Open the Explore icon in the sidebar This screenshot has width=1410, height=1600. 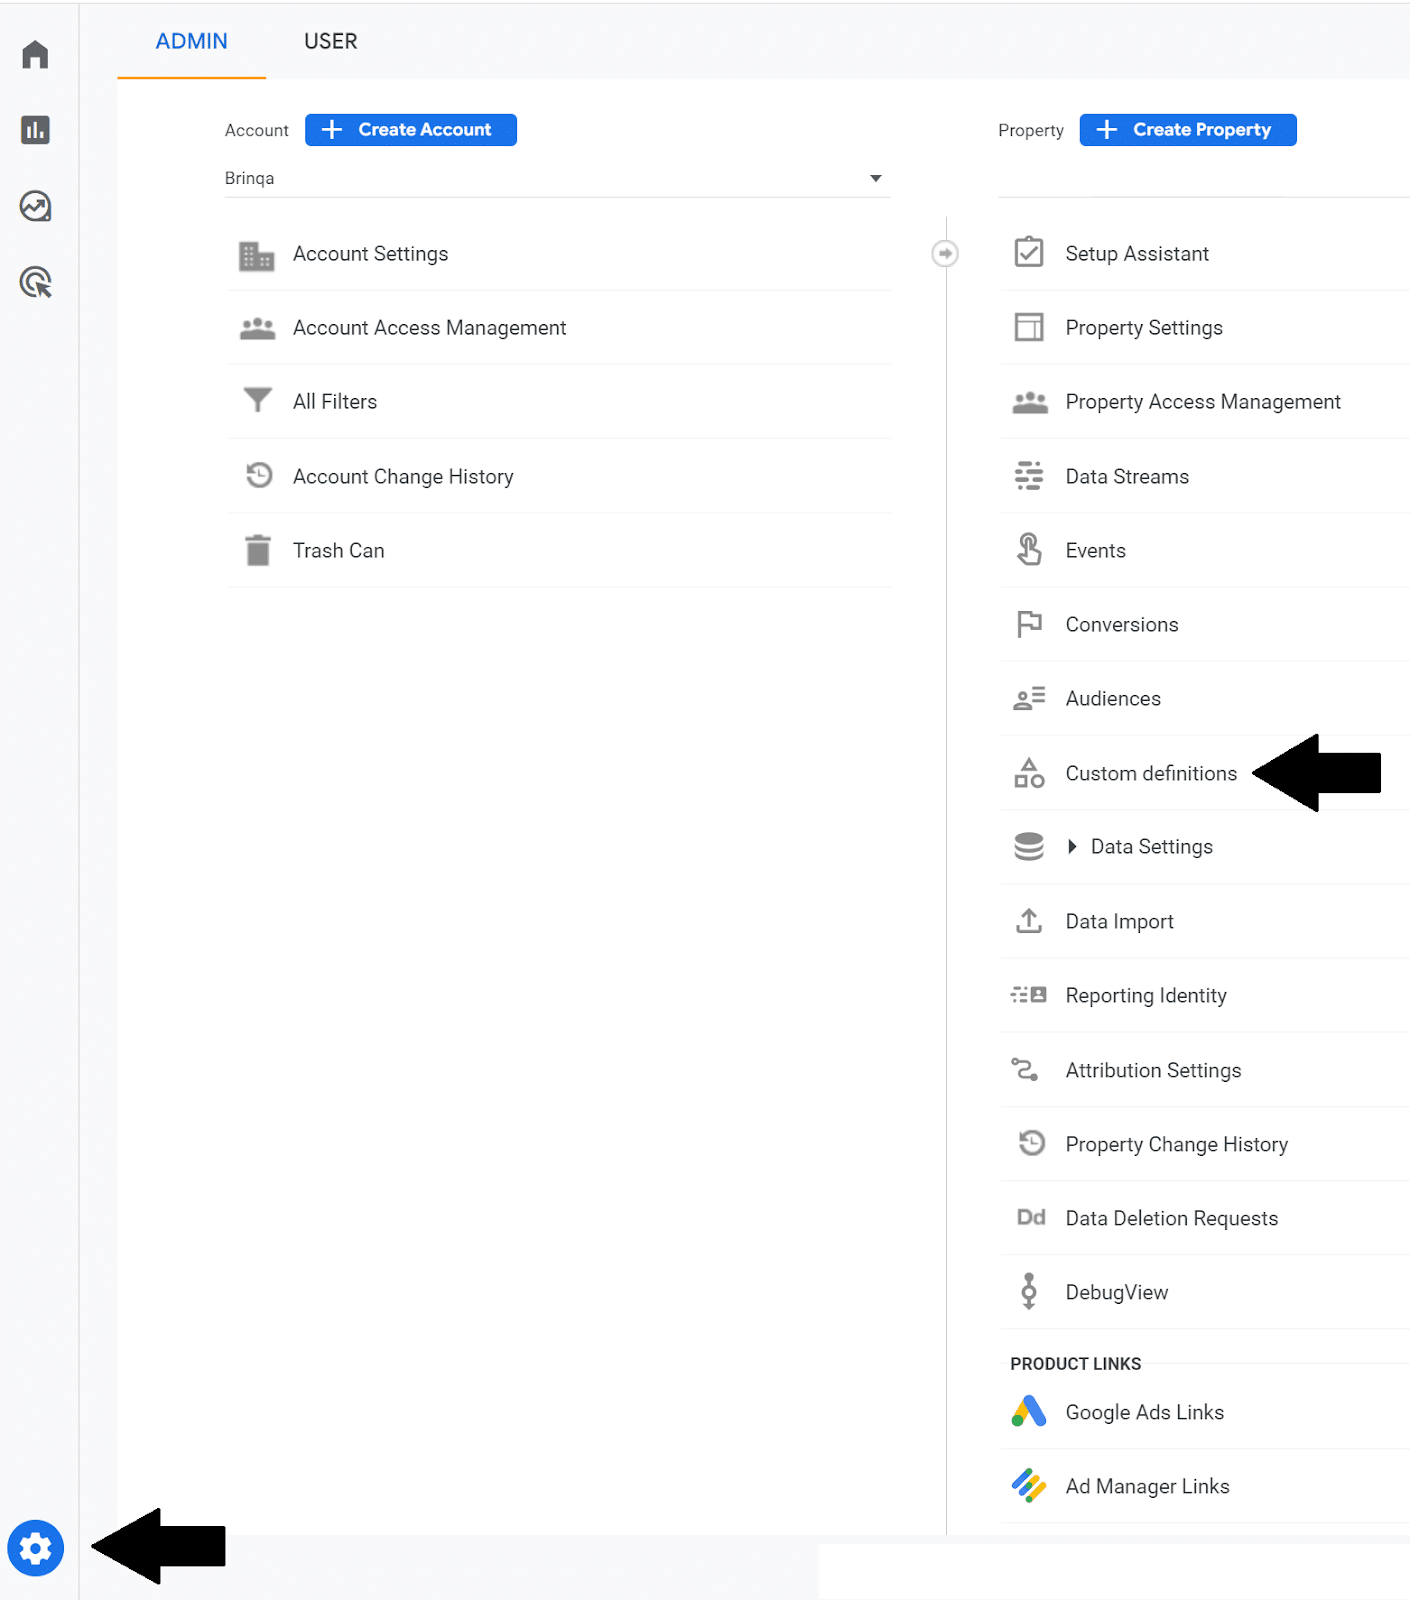point(35,206)
